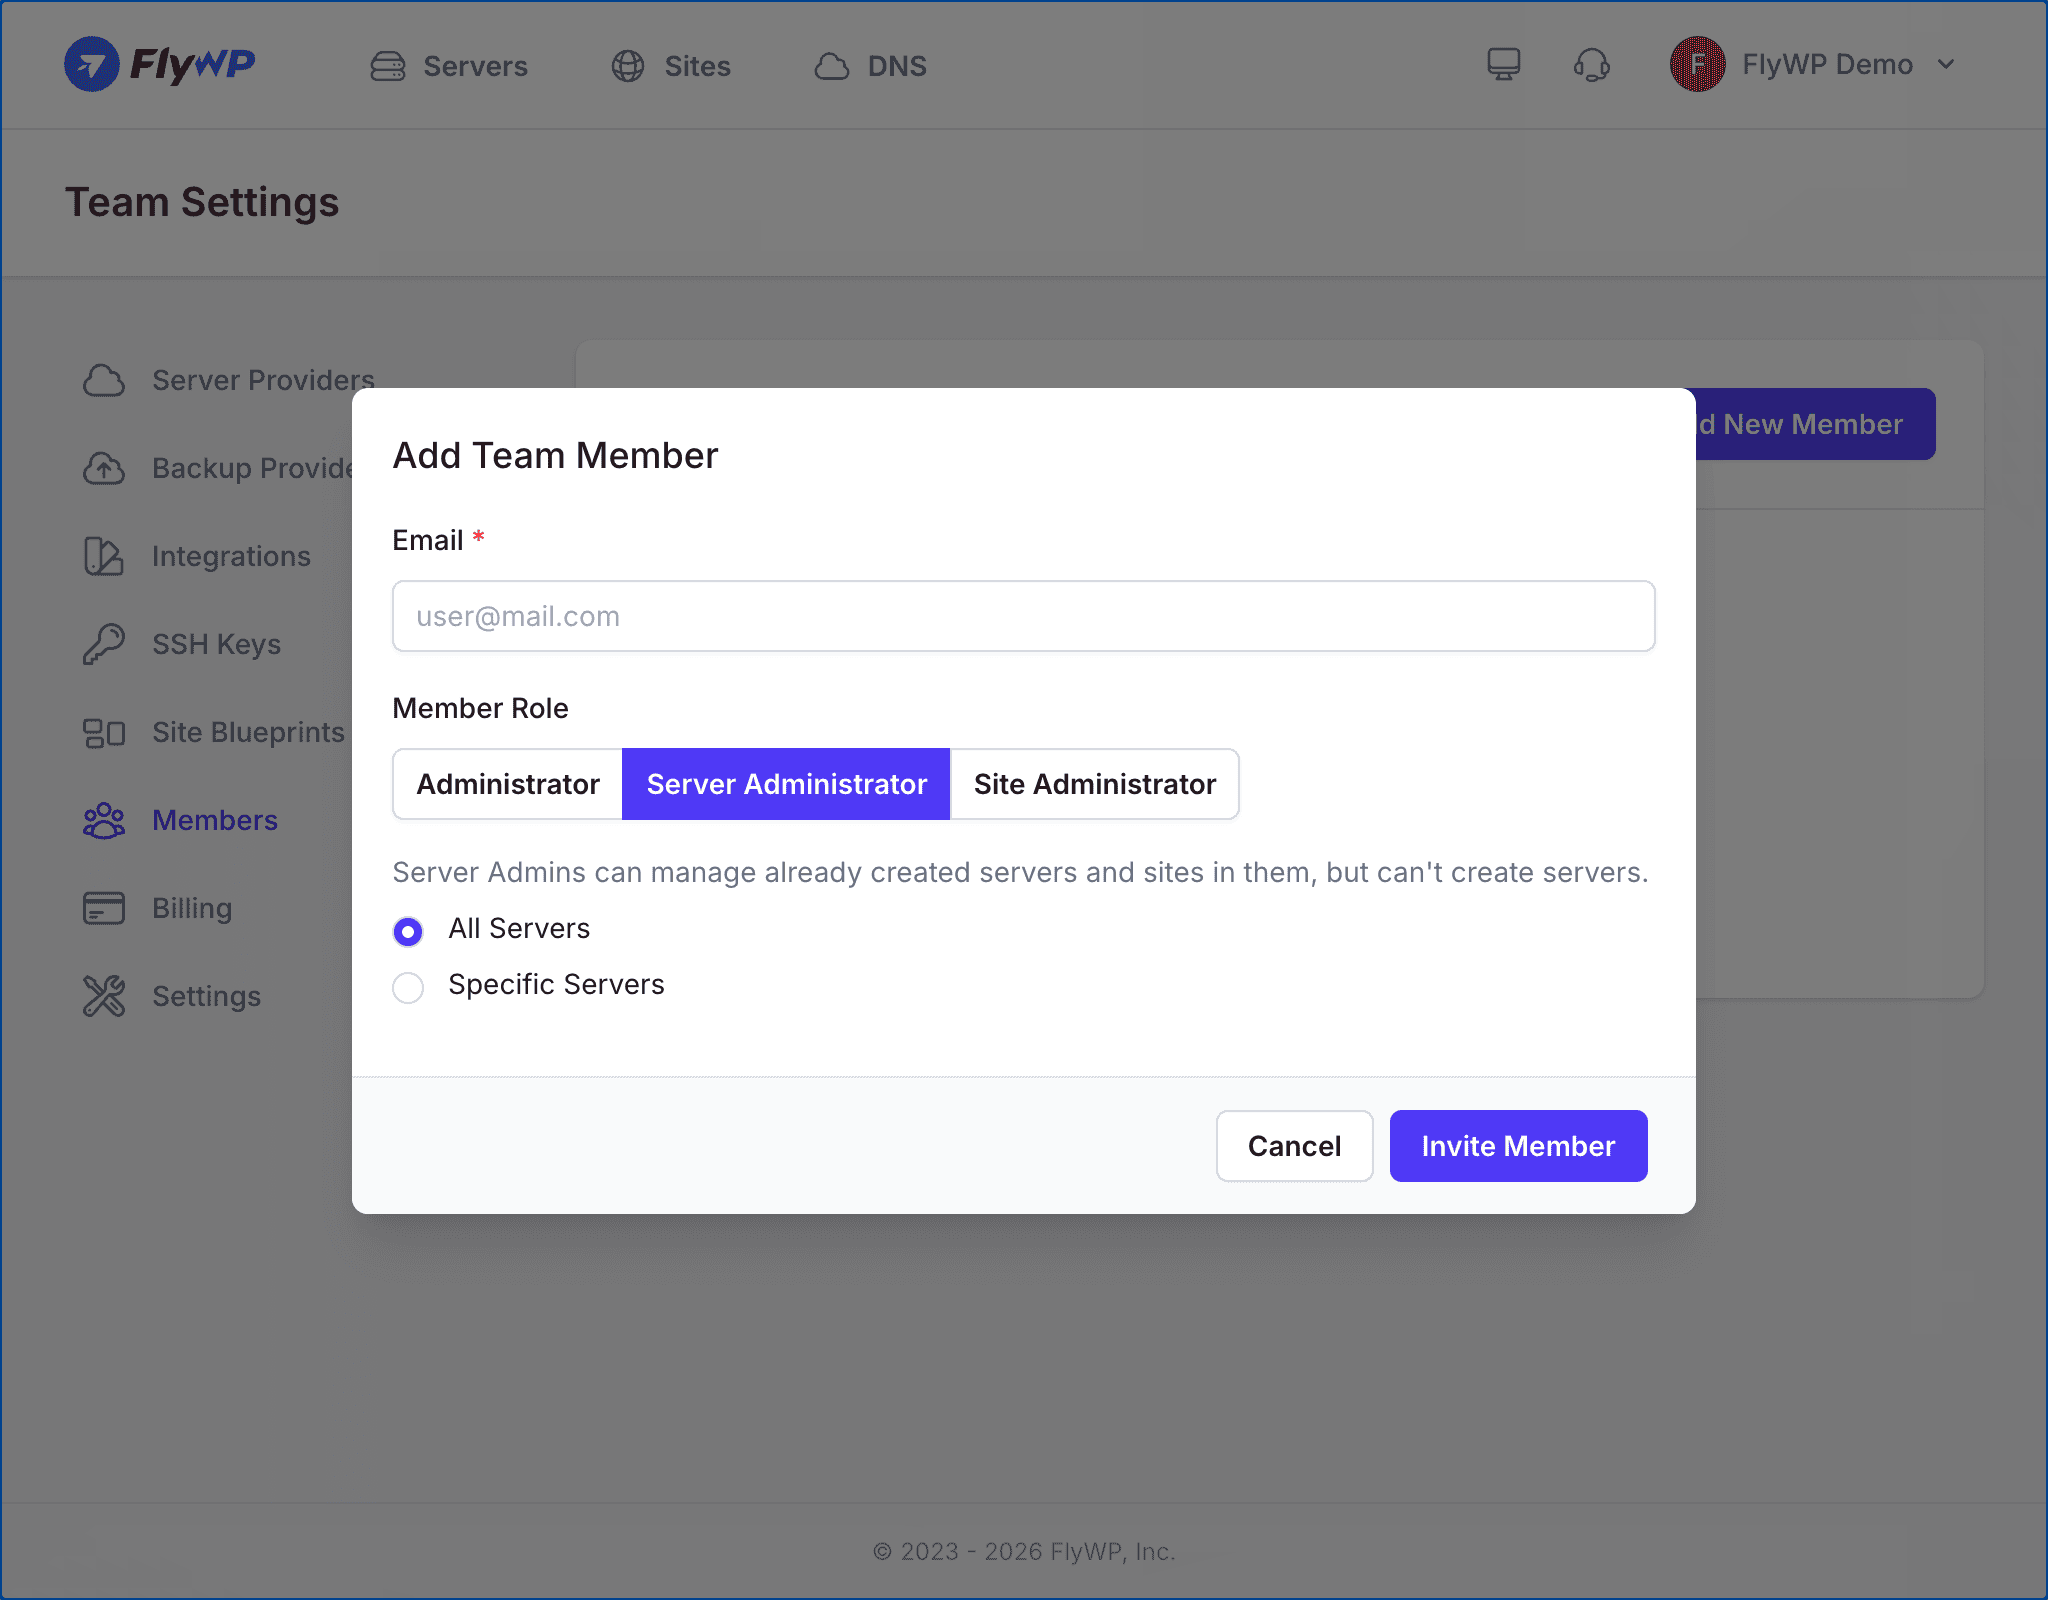The height and width of the screenshot is (1600, 2048).
Task: Click the Server Admins description text
Action: point(1021,872)
